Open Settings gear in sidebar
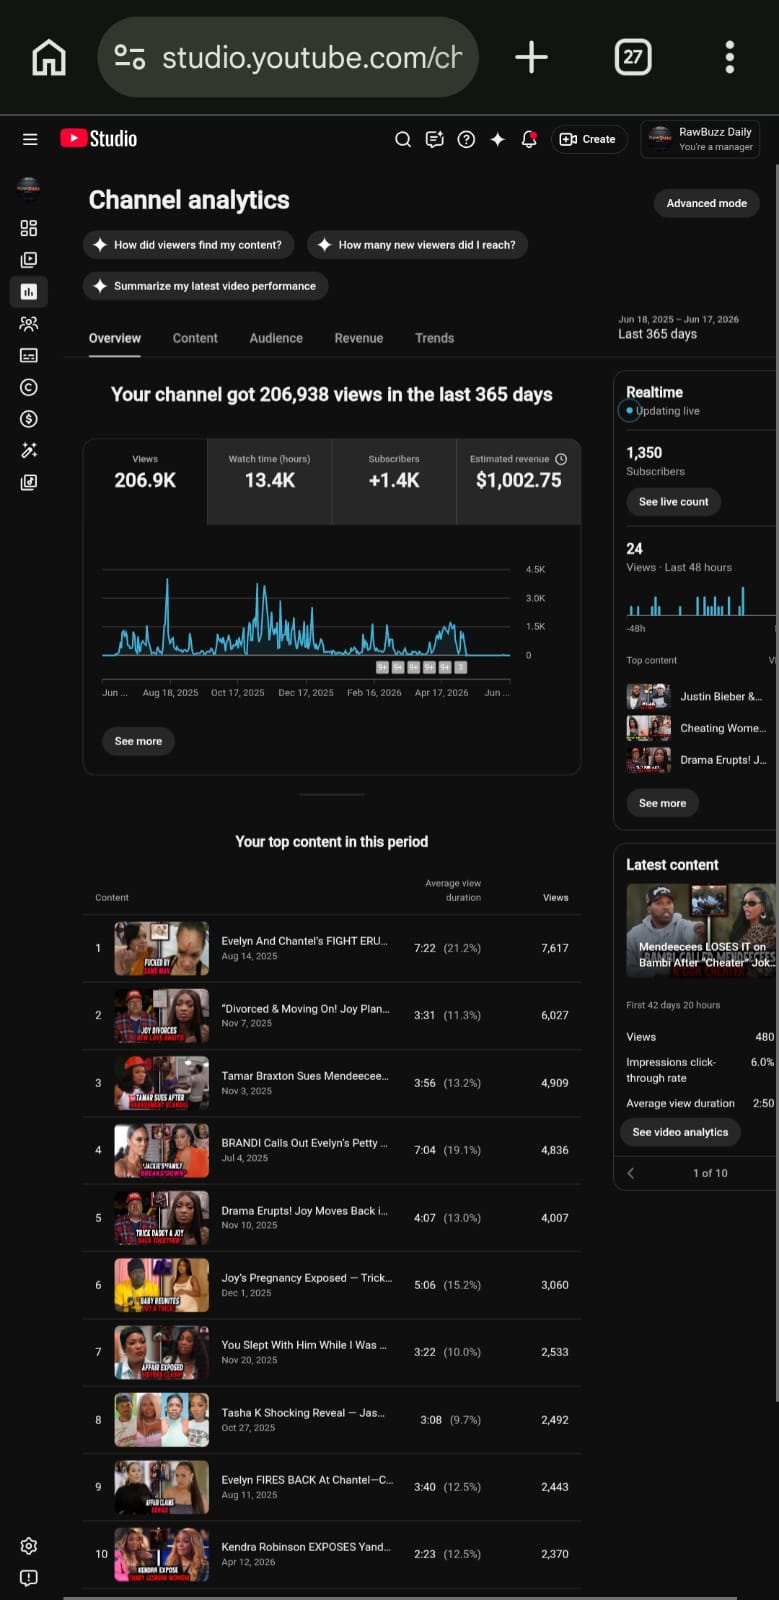 (x=29, y=1546)
